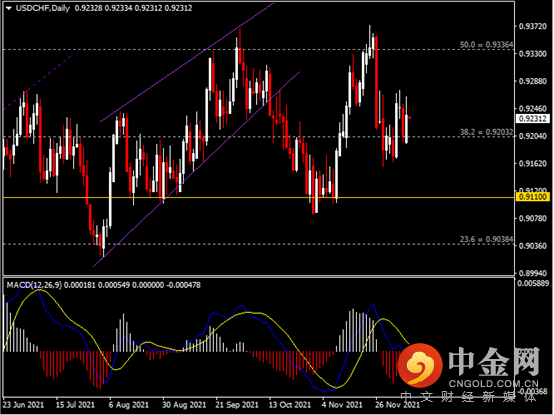This screenshot has height=415, width=554.
Task: Select the 21 Sep 2021 date label
Action: [237, 405]
